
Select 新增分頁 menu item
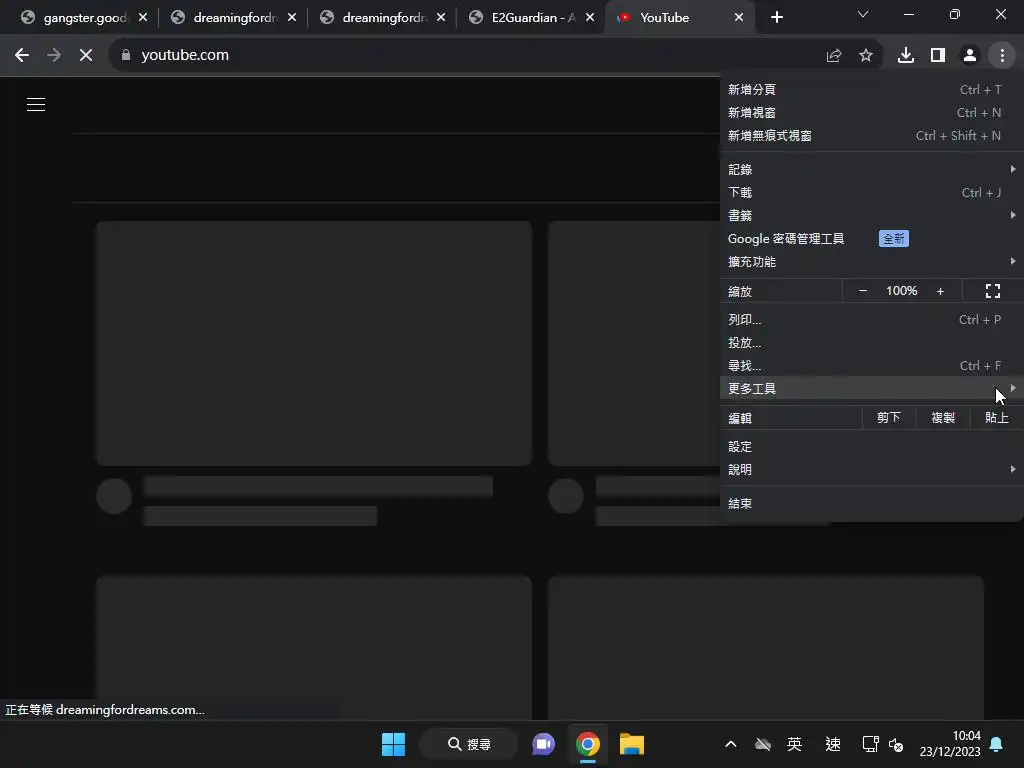pos(871,89)
